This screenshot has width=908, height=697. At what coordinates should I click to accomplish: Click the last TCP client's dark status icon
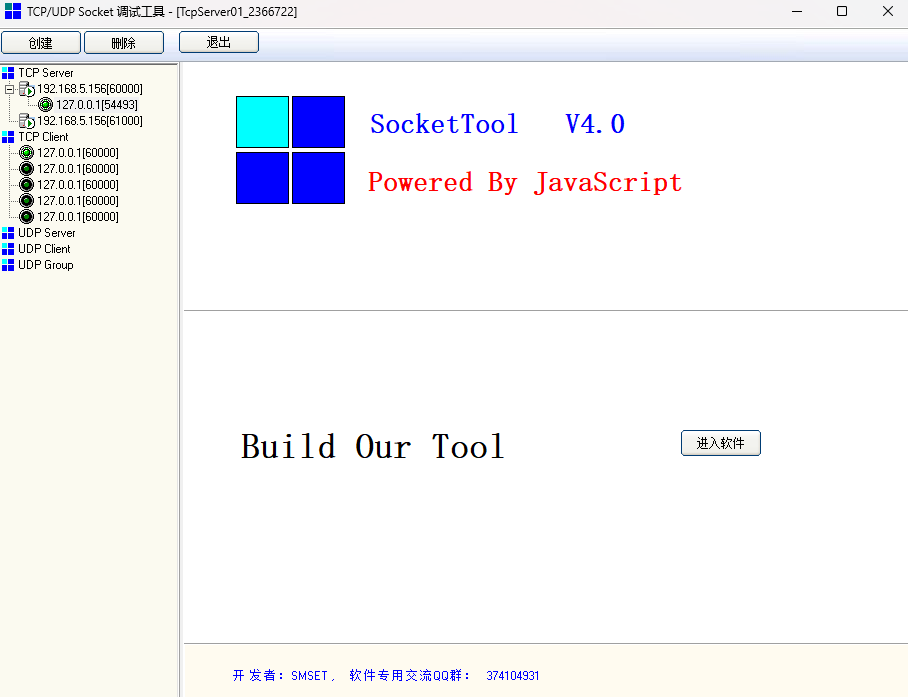27,217
